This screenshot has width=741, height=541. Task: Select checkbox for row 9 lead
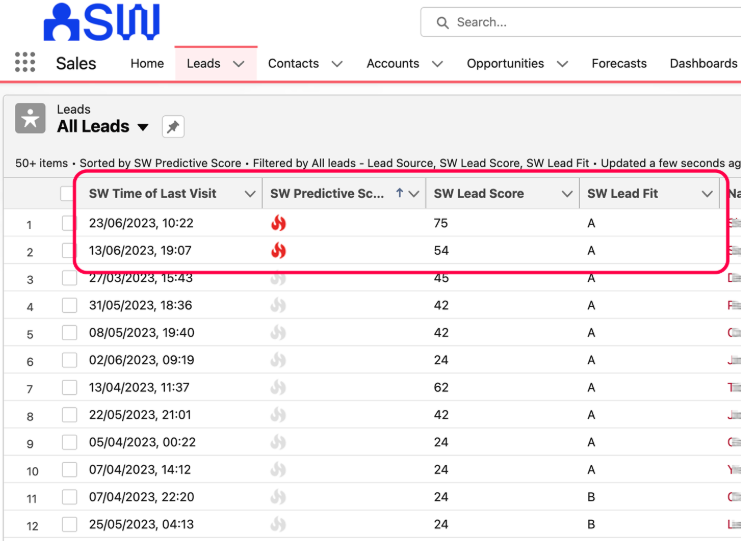[x=69, y=442]
